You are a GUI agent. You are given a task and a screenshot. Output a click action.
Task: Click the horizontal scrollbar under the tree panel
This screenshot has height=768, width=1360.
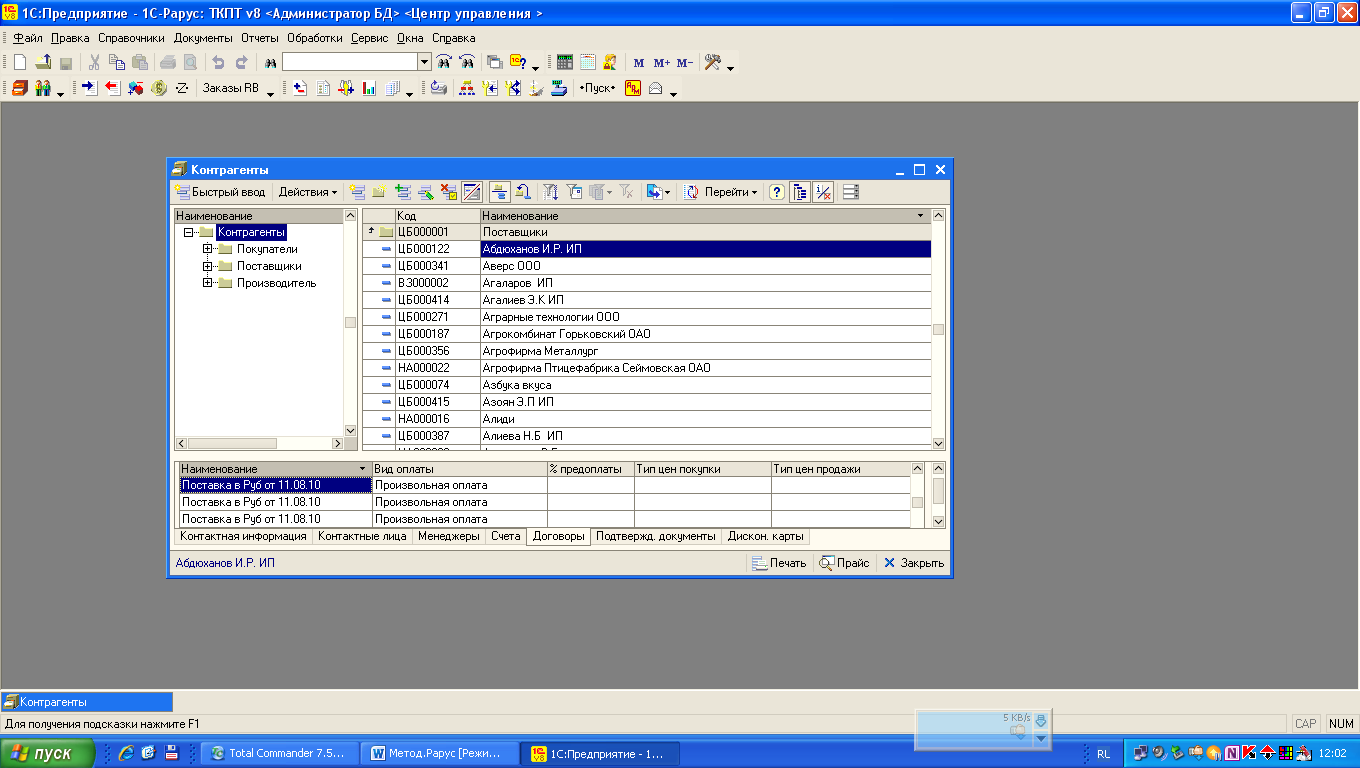tap(259, 443)
